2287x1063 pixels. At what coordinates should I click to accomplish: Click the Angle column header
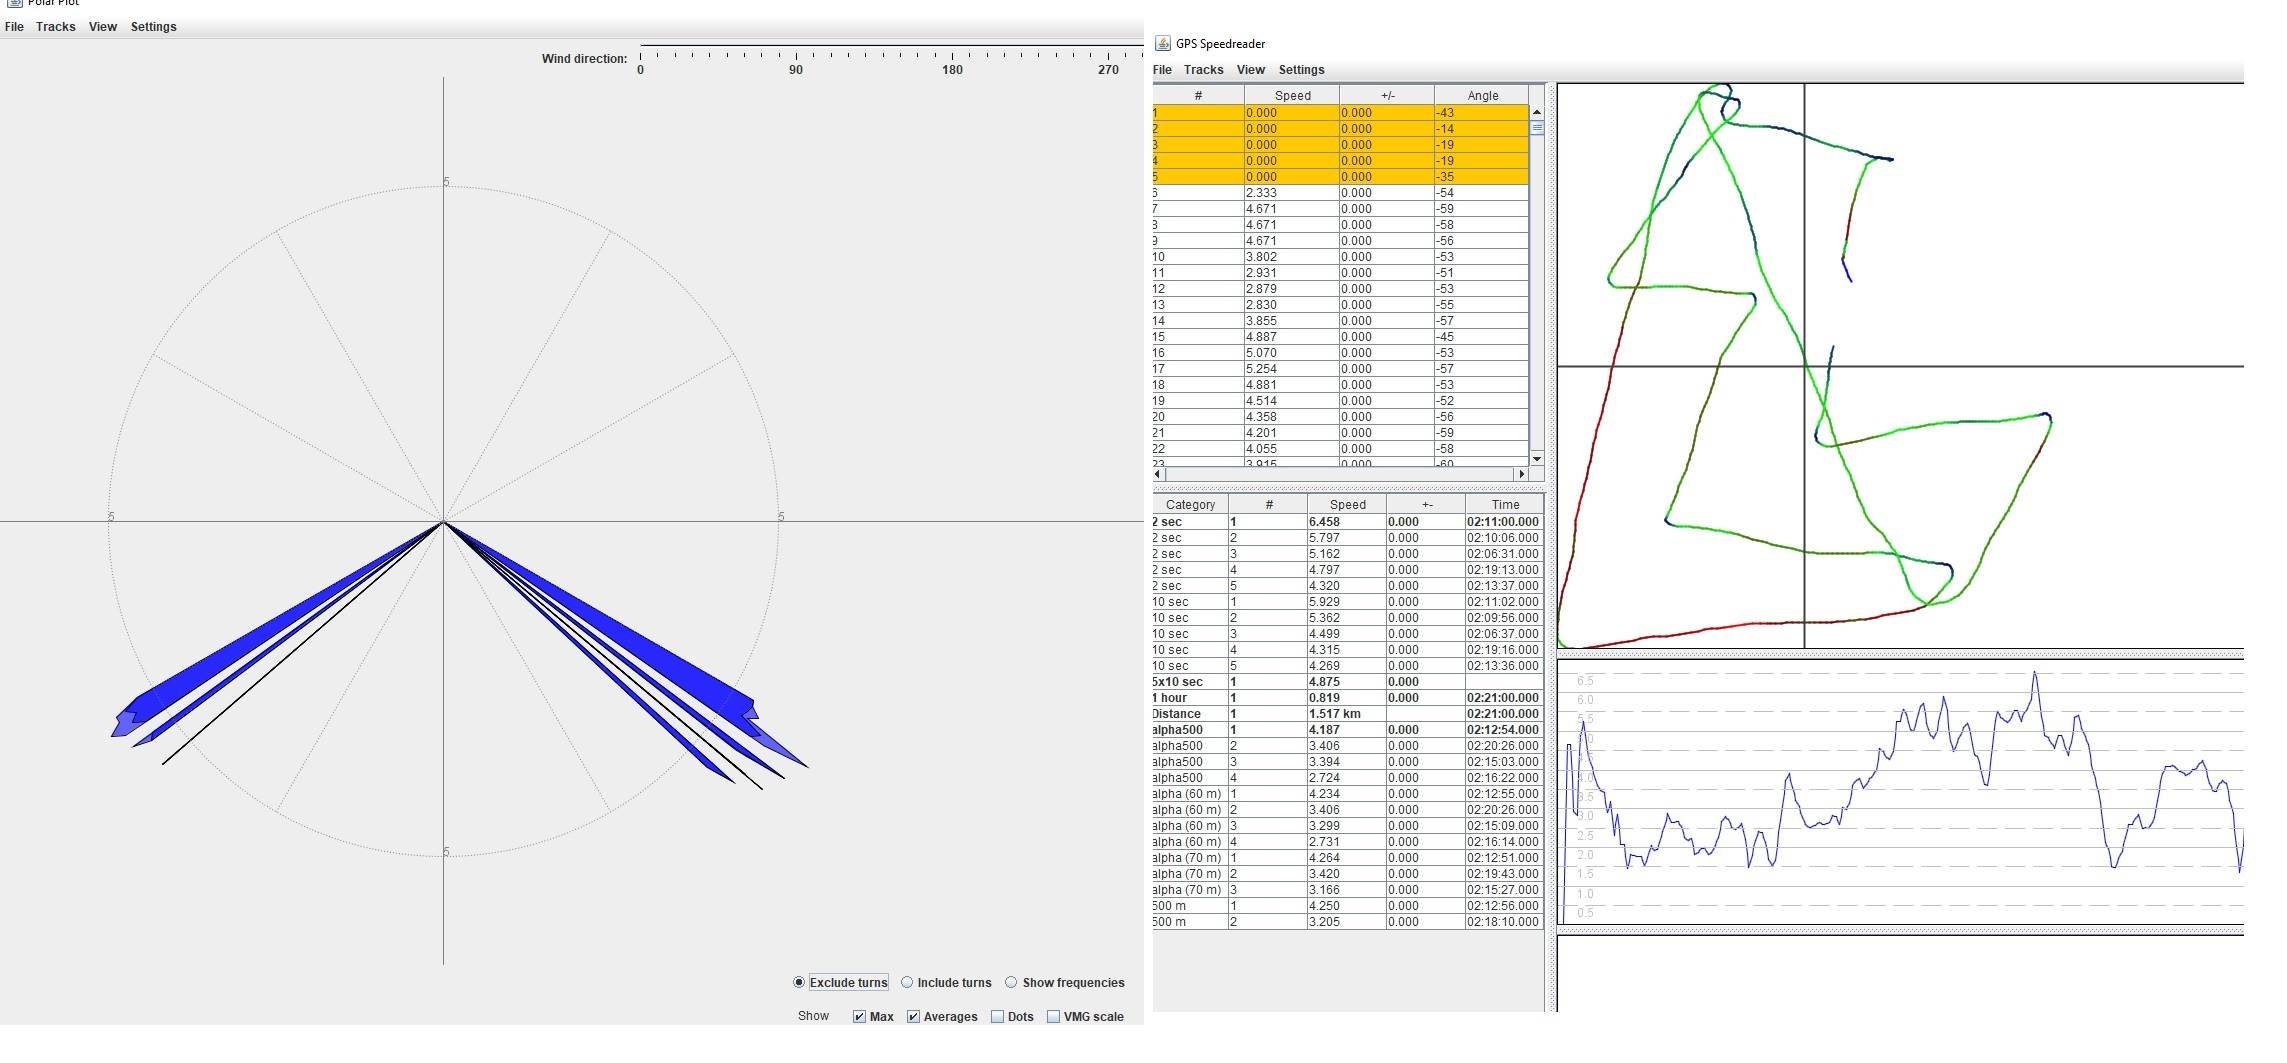coord(1482,96)
